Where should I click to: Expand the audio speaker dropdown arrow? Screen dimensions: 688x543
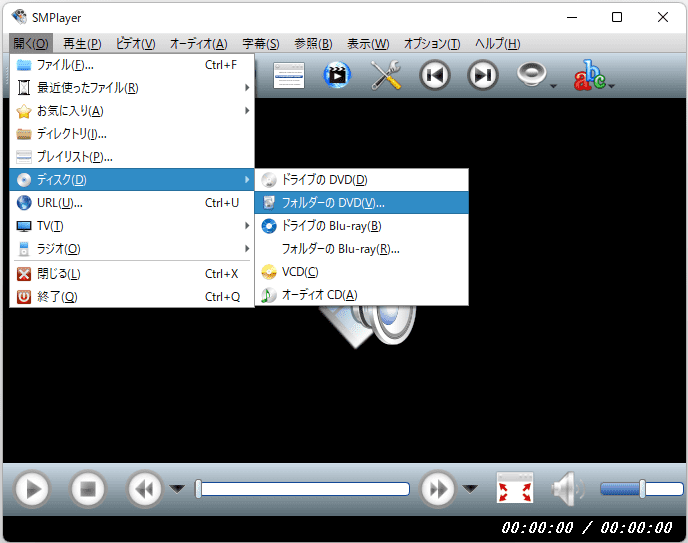(553, 86)
